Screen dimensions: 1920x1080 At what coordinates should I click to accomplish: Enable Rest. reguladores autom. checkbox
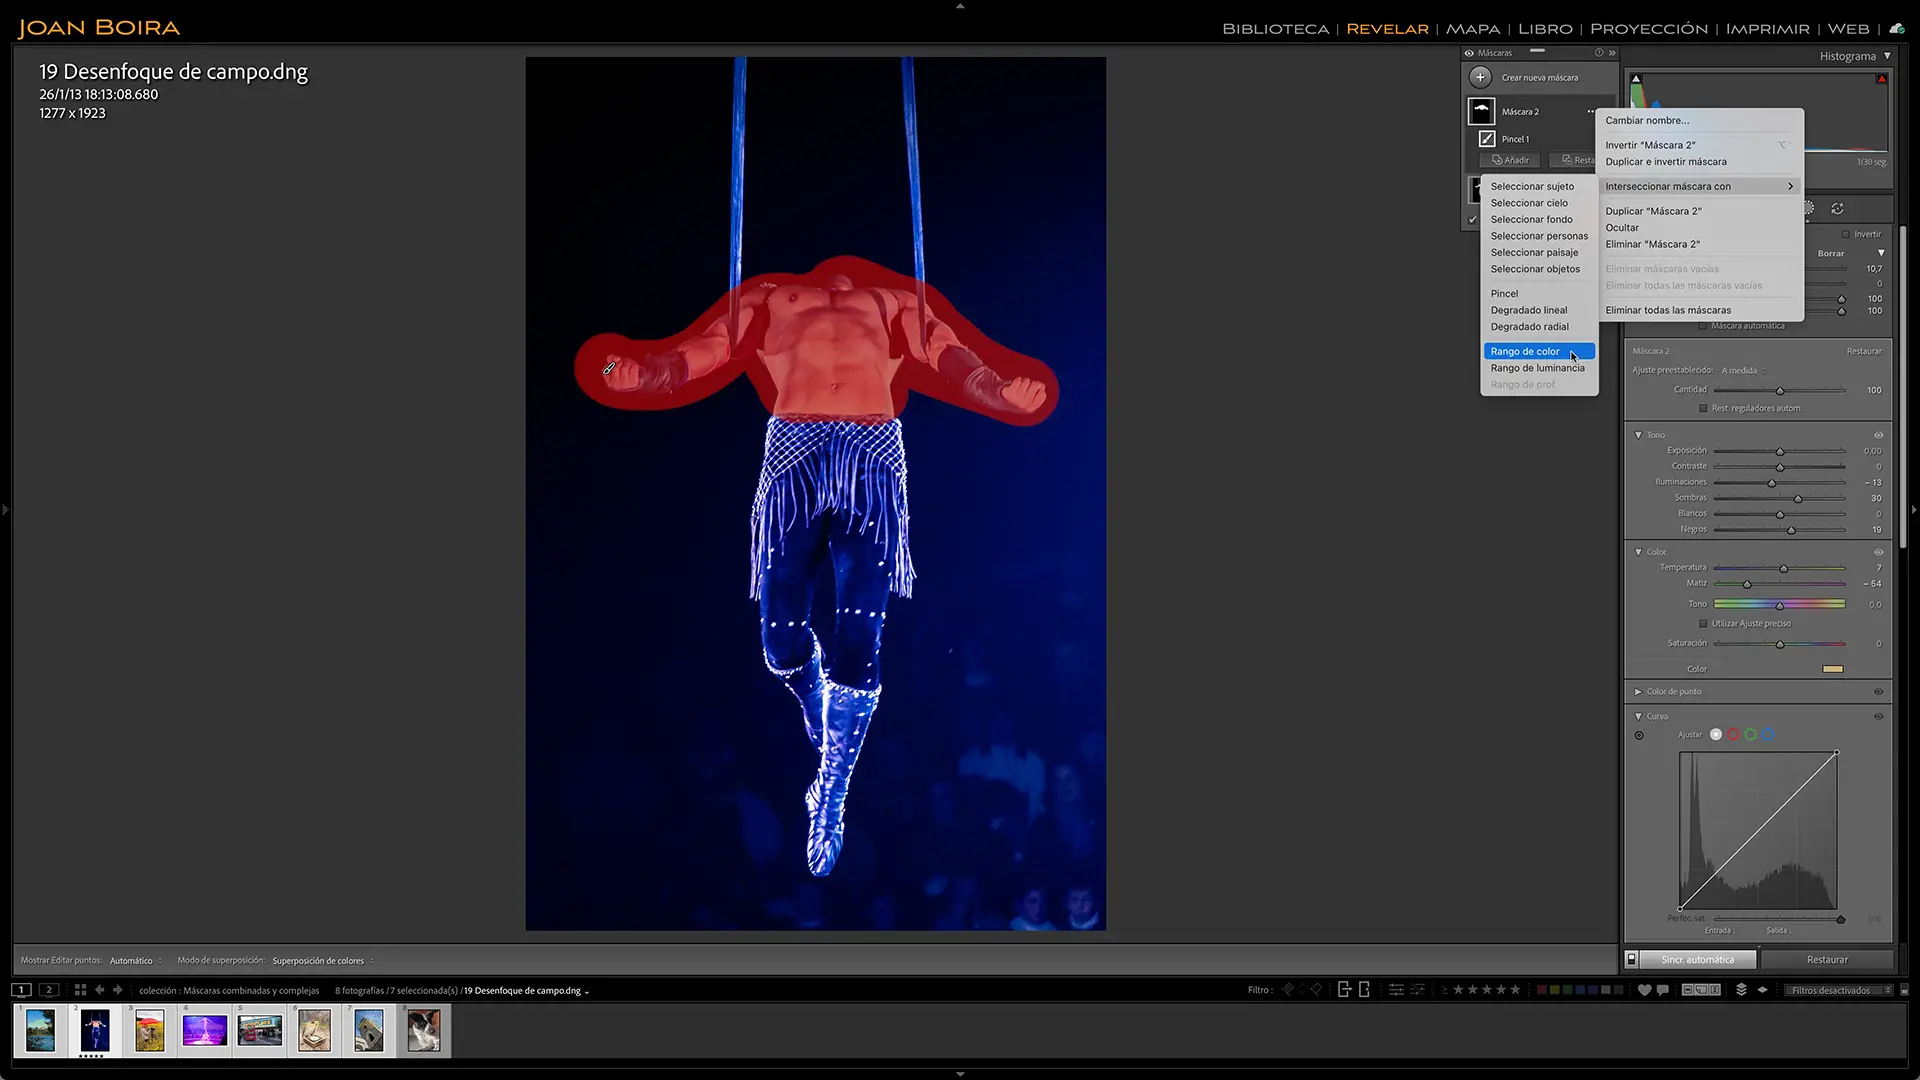[x=1703, y=408]
